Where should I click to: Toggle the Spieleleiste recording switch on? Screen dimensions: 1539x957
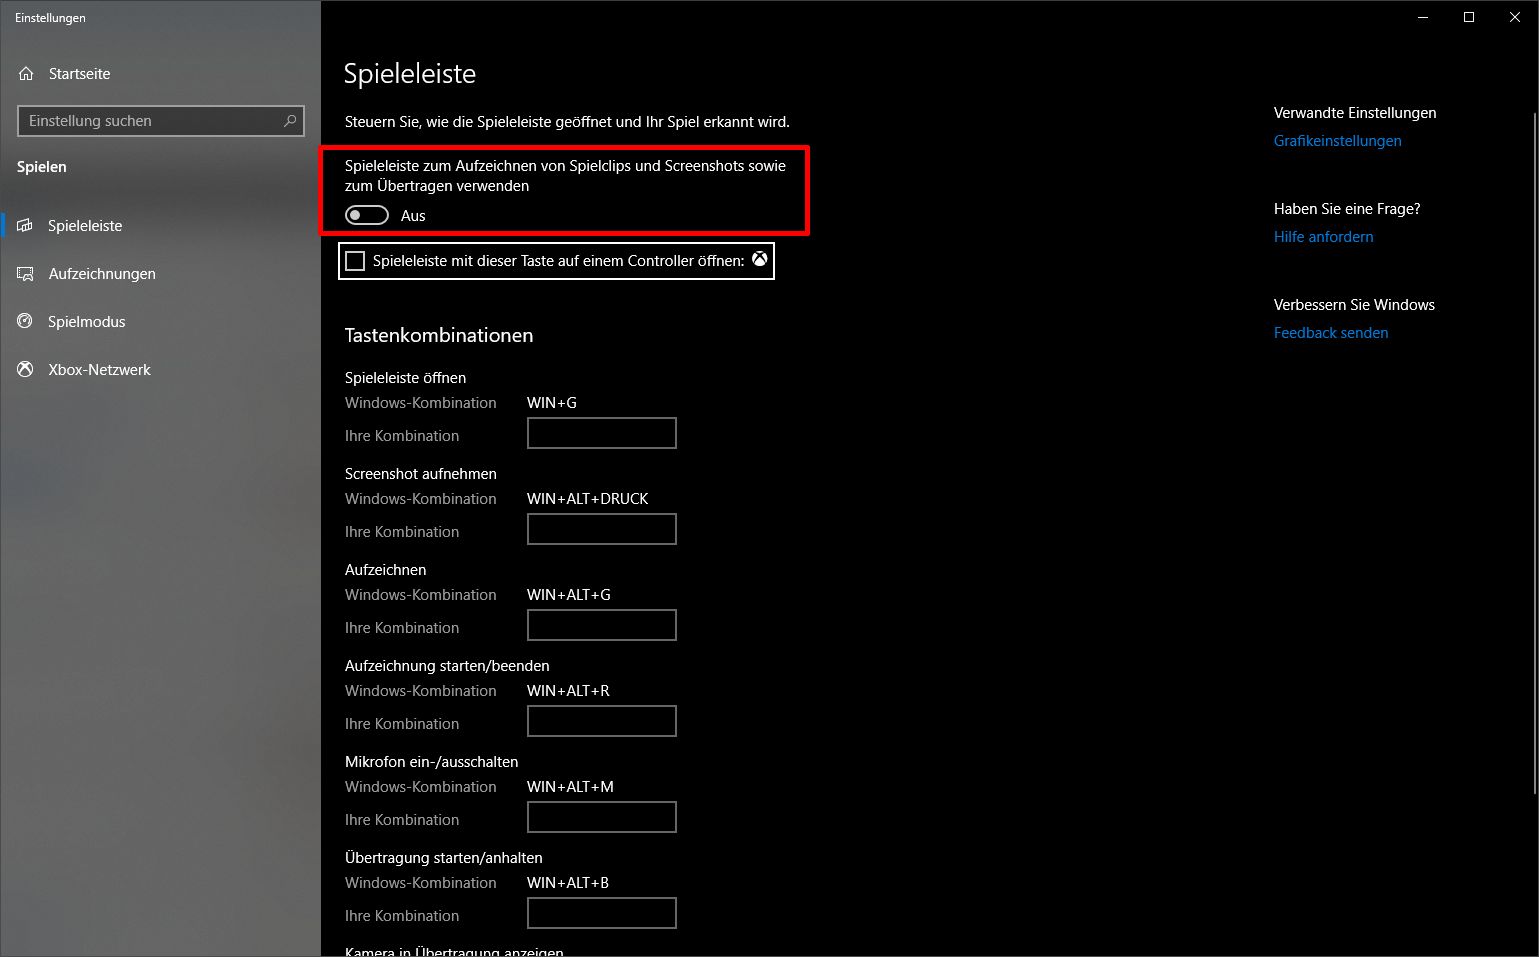(x=367, y=215)
